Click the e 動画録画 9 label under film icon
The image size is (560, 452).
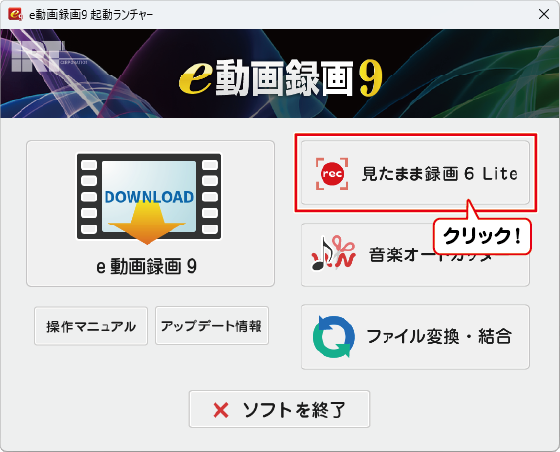coord(146,266)
